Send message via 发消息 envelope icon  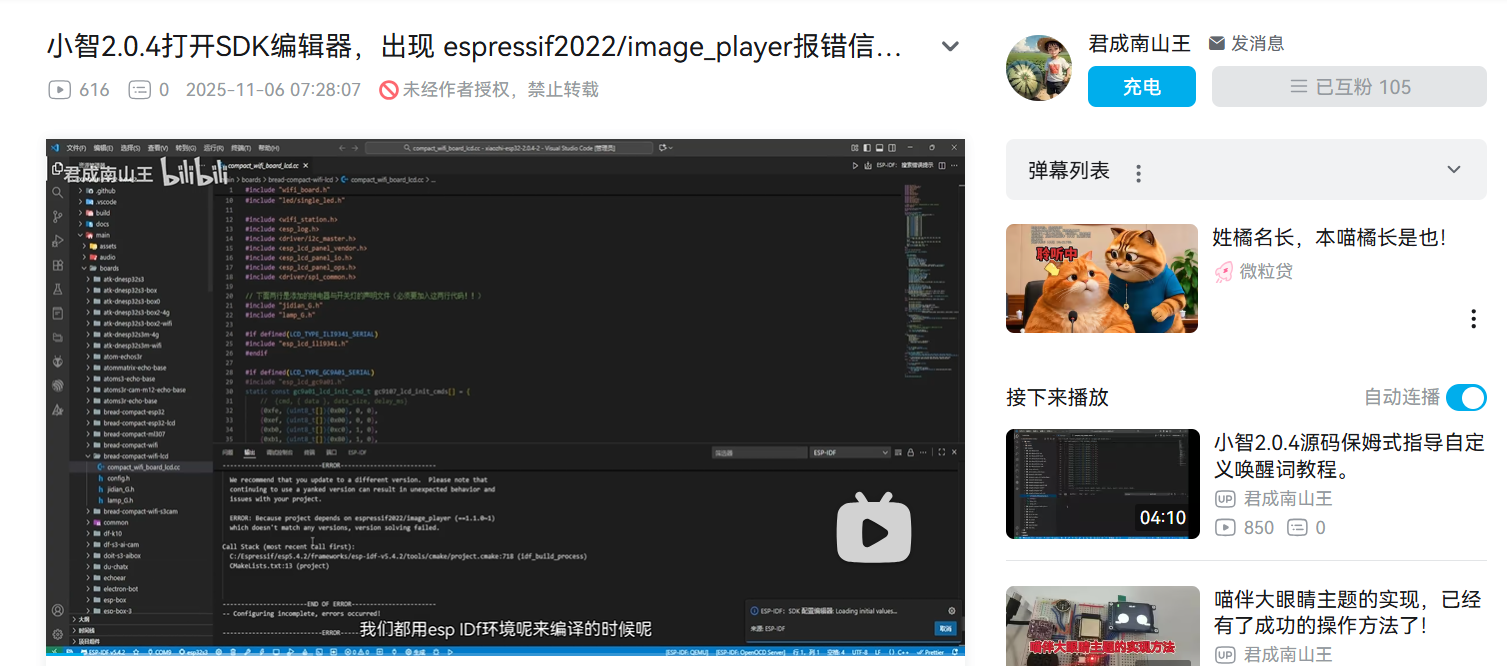[1217, 44]
